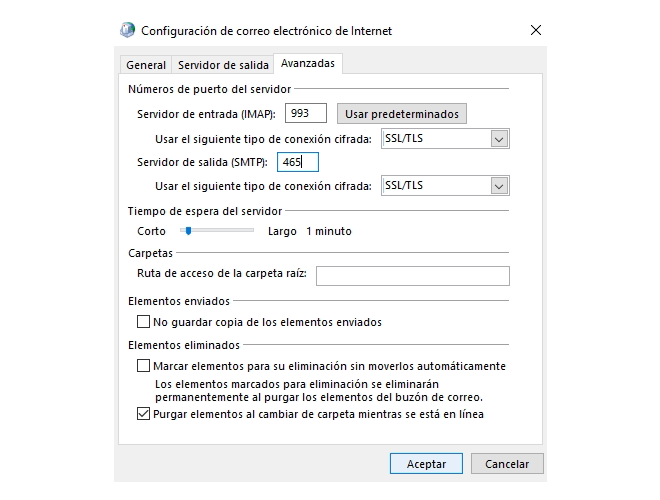Click the Largo end of timeout slider

[x=253, y=231]
